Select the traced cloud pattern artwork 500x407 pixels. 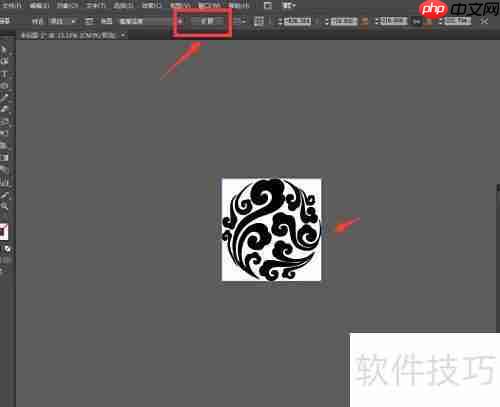(x=272, y=230)
